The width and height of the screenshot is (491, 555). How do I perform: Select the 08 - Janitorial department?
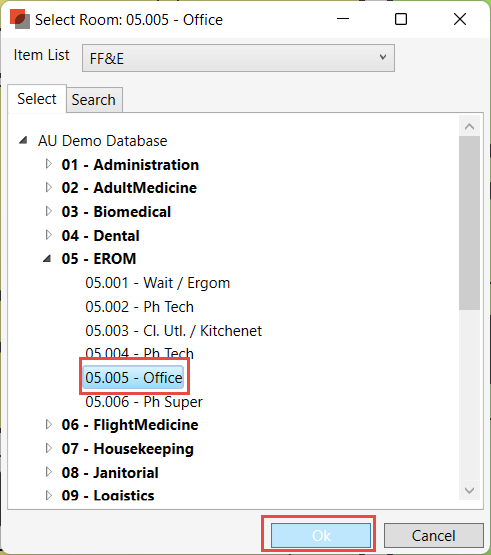tap(110, 473)
